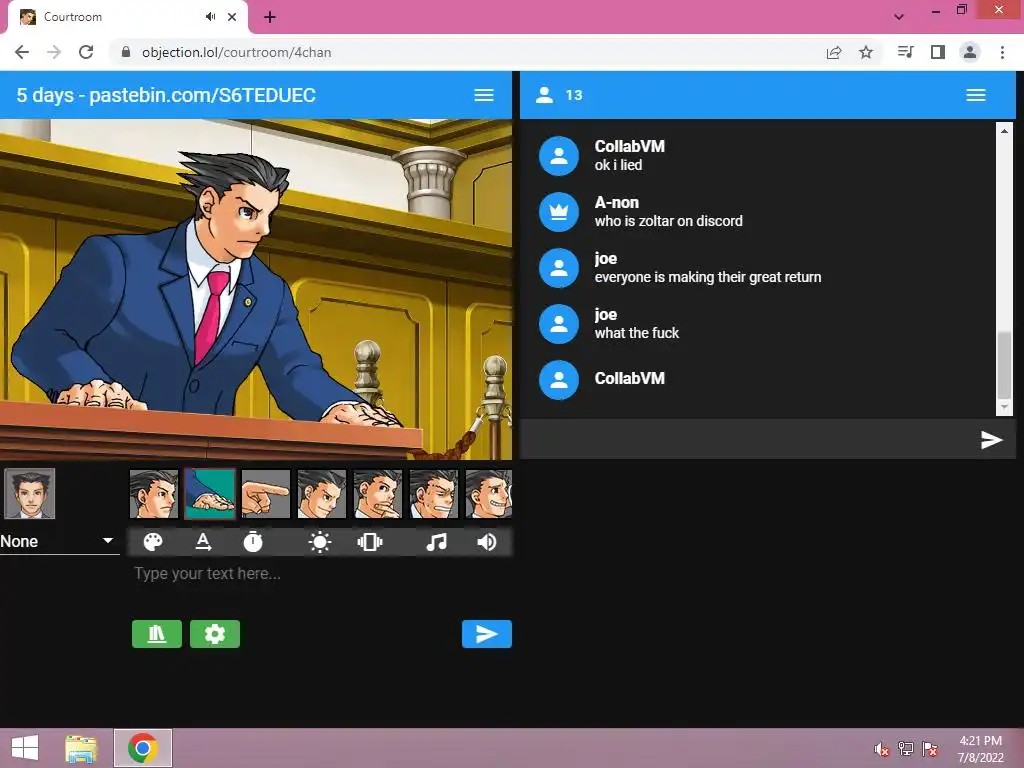Insert a flash effect via the sun icon
1024x768 pixels.
click(x=319, y=542)
